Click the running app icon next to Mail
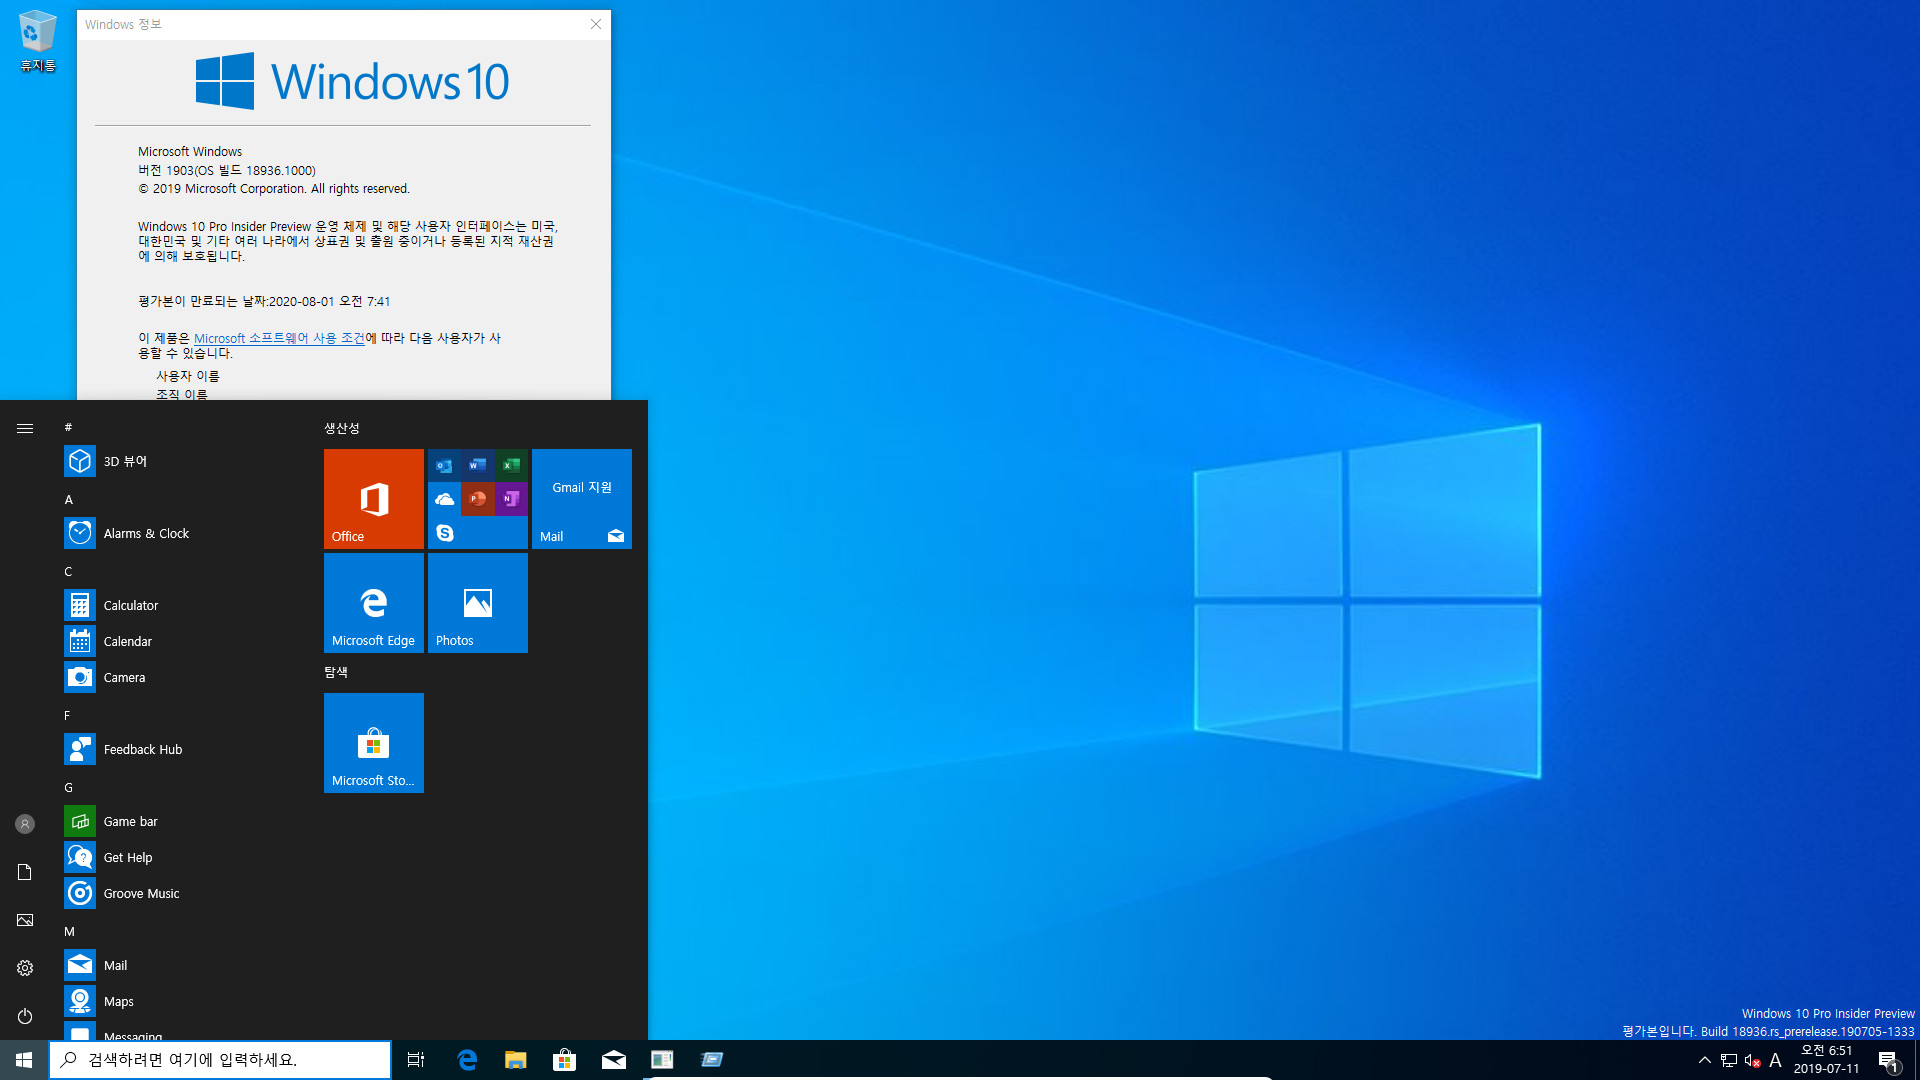The image size is (1920, 1080). [663, 1060]
